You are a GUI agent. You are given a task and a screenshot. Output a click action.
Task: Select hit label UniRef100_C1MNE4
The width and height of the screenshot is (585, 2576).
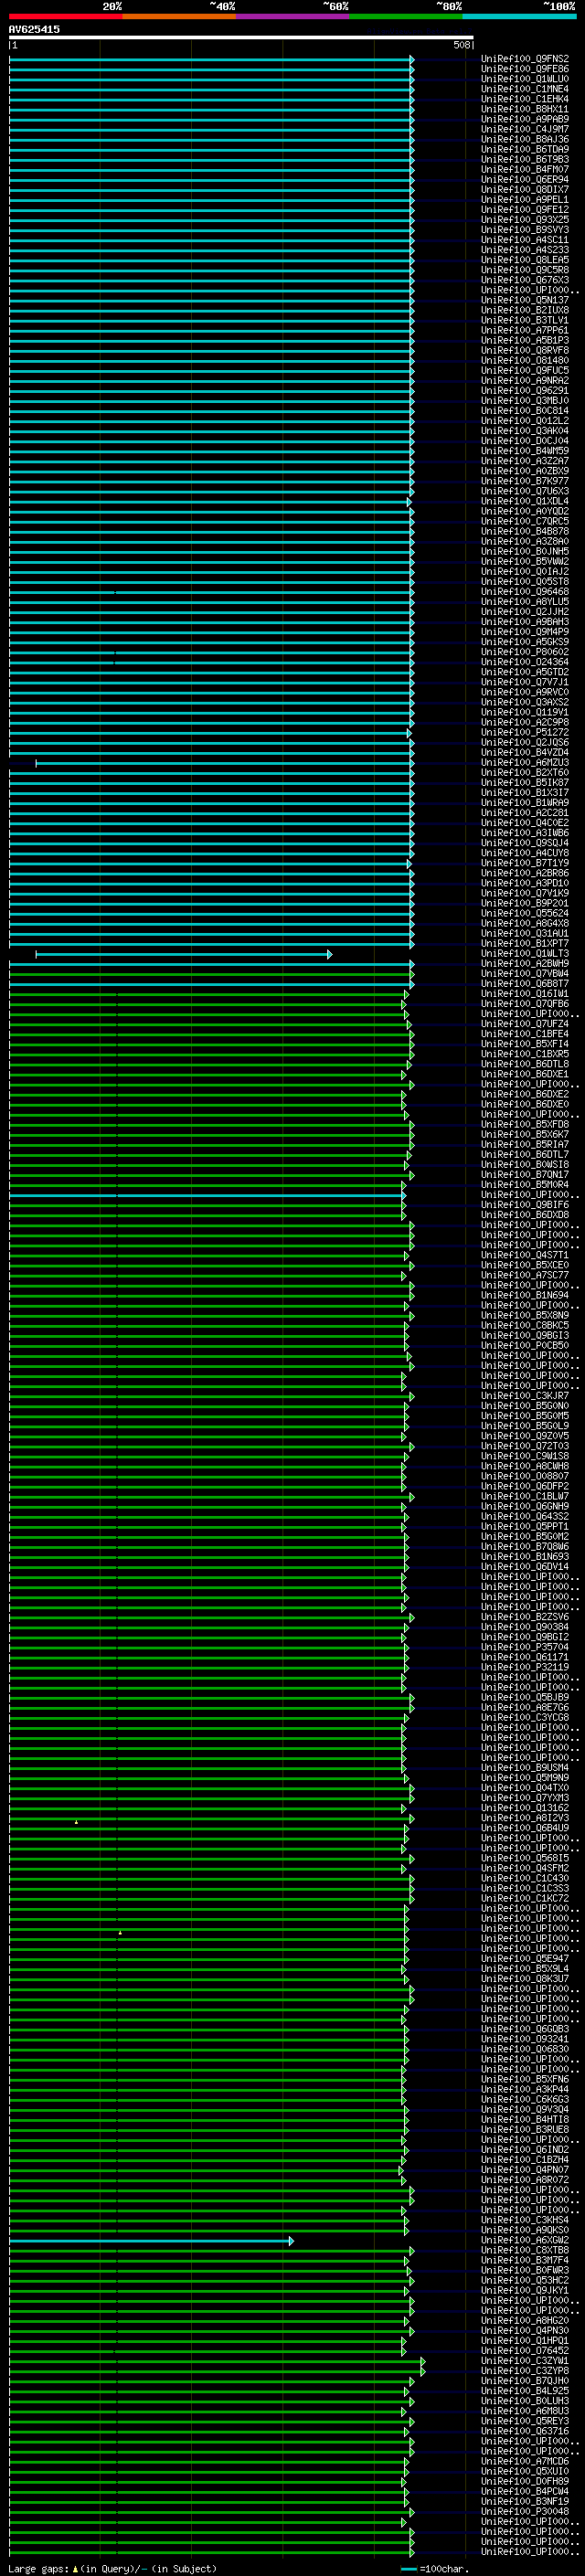[525, 89]
